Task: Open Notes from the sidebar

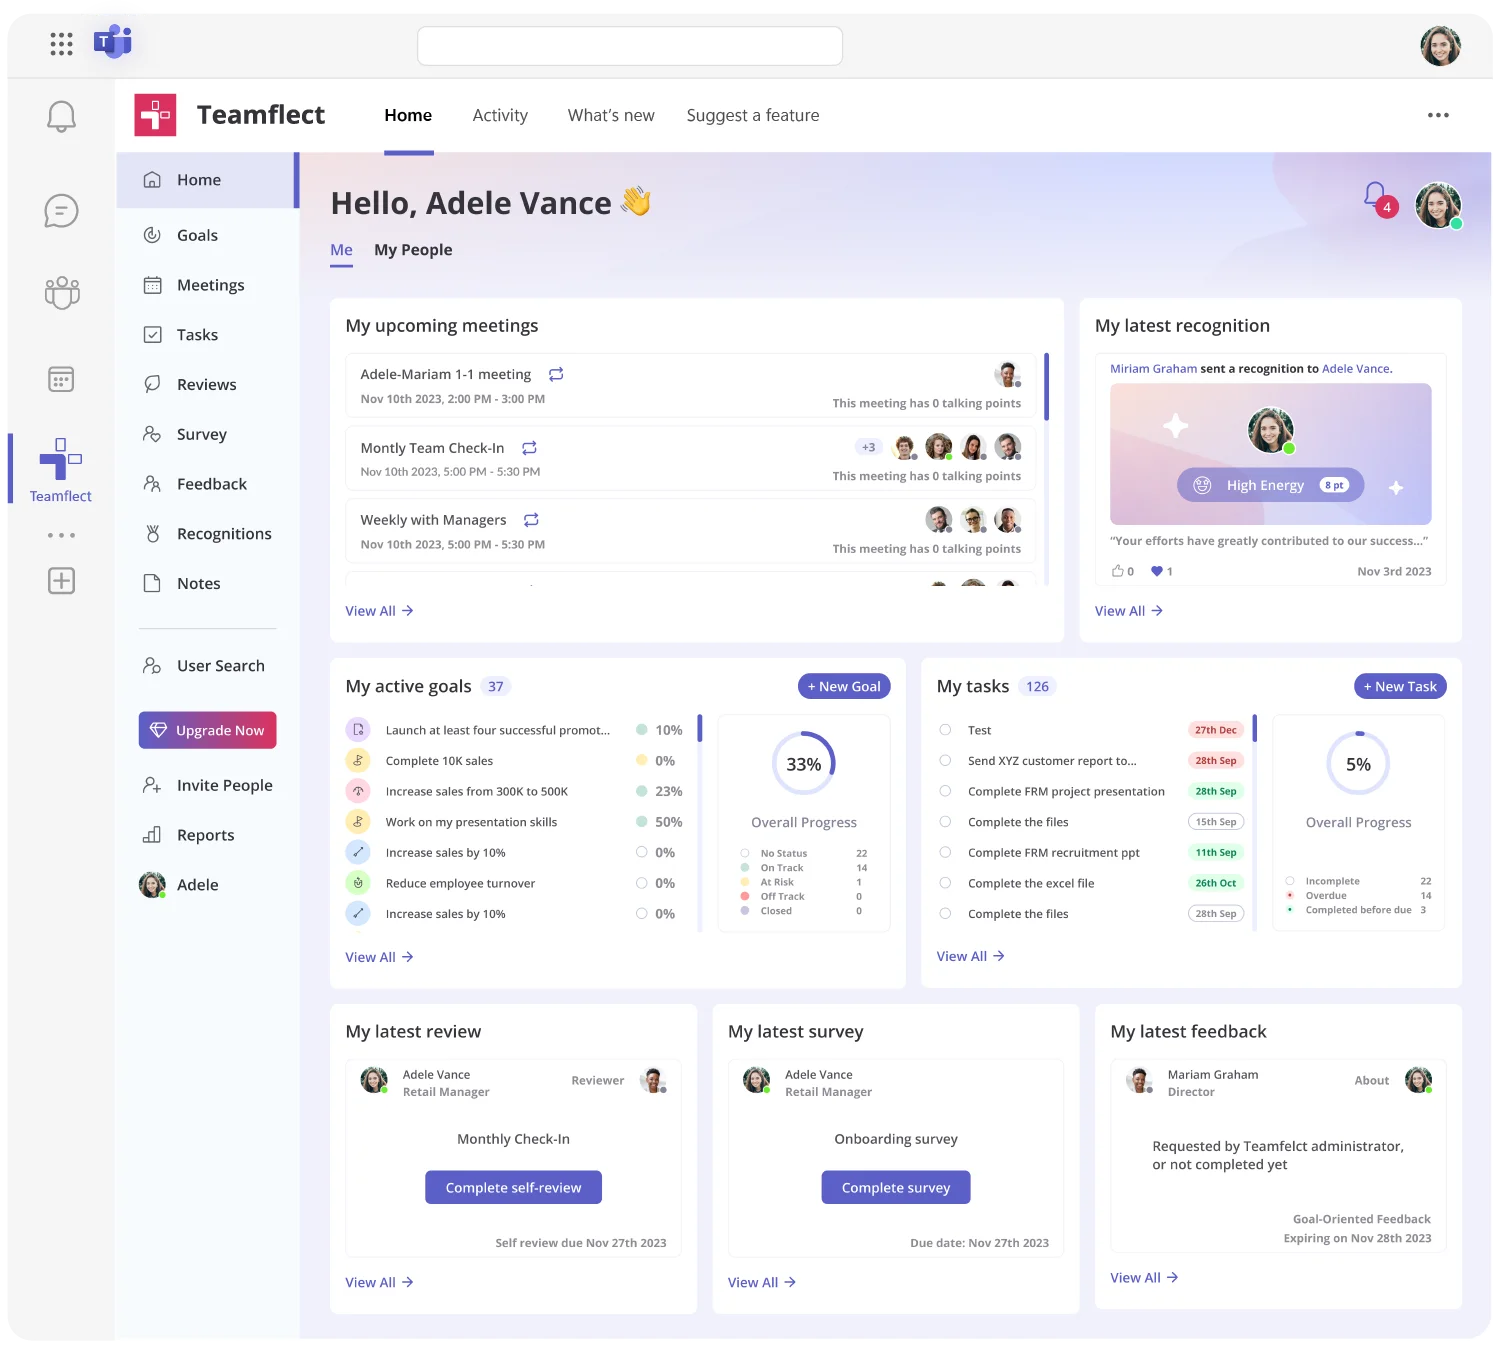Action: (x=199, y=583)
